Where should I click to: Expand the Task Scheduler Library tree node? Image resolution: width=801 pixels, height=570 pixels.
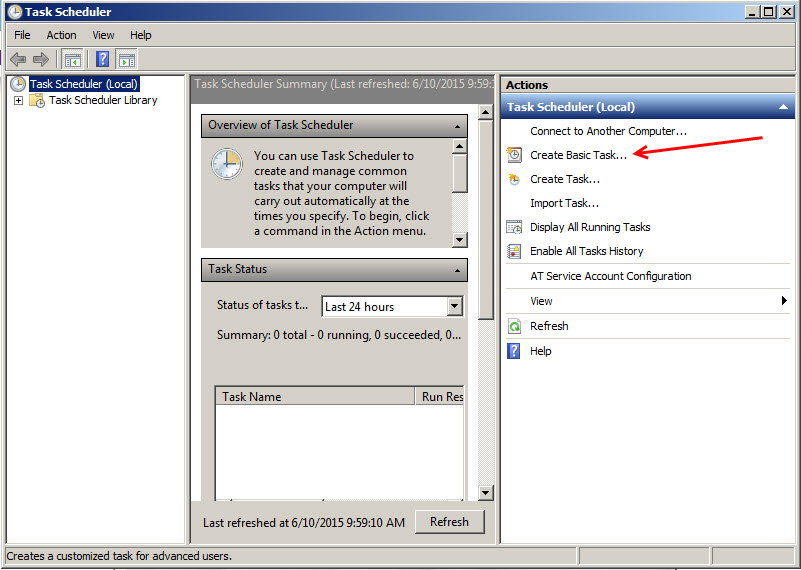coord(18,100)
